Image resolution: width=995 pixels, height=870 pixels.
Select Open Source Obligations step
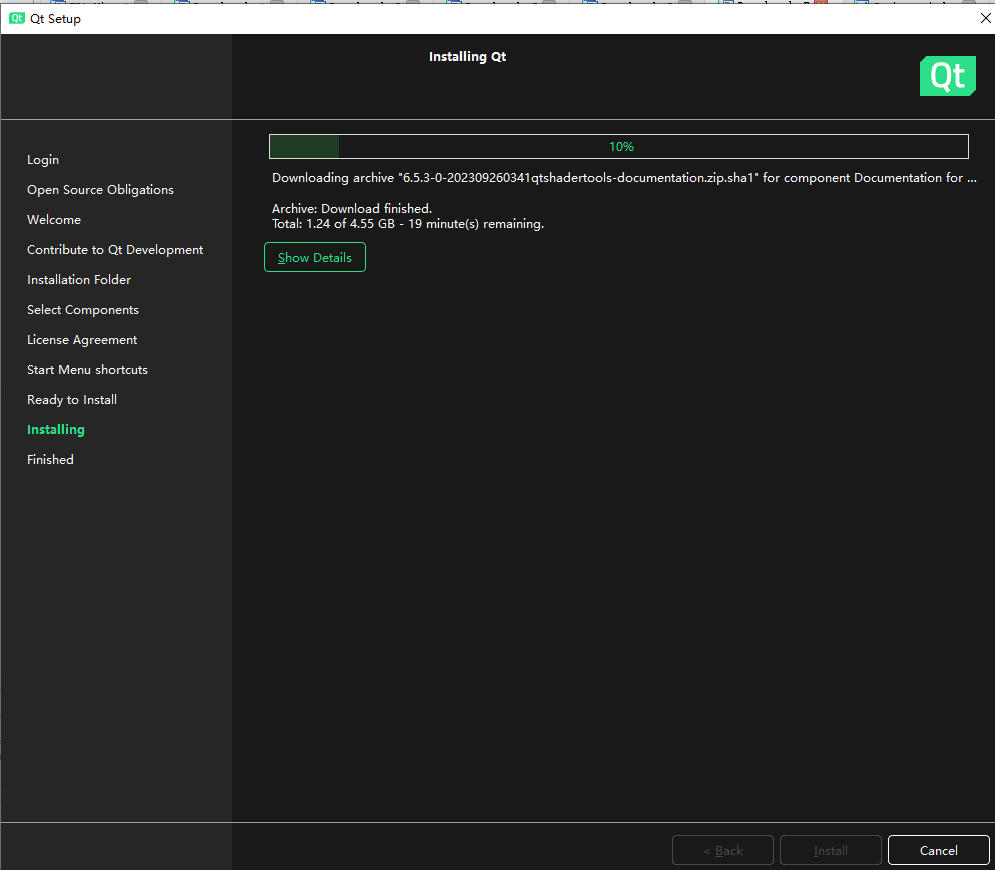pyautogui.click(x=100, y=190)
